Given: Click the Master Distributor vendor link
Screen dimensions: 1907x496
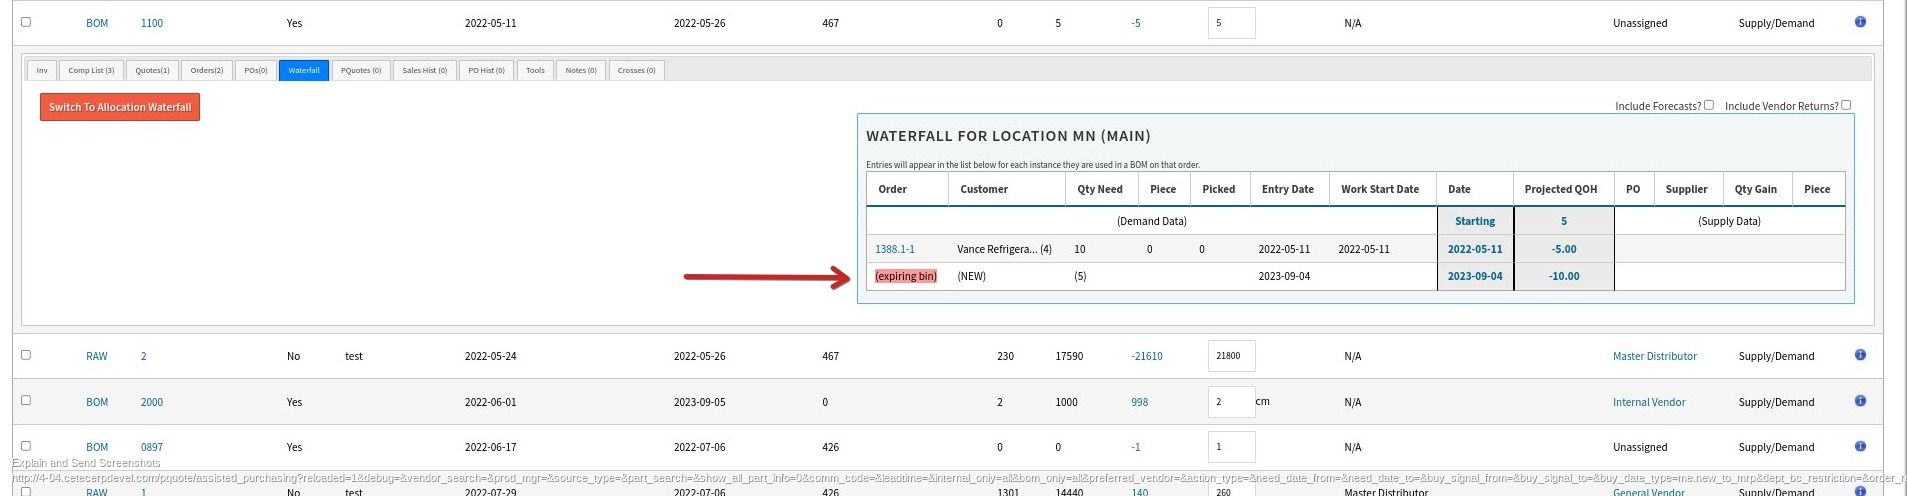Looking at the screenshot, I should 1654,356.
